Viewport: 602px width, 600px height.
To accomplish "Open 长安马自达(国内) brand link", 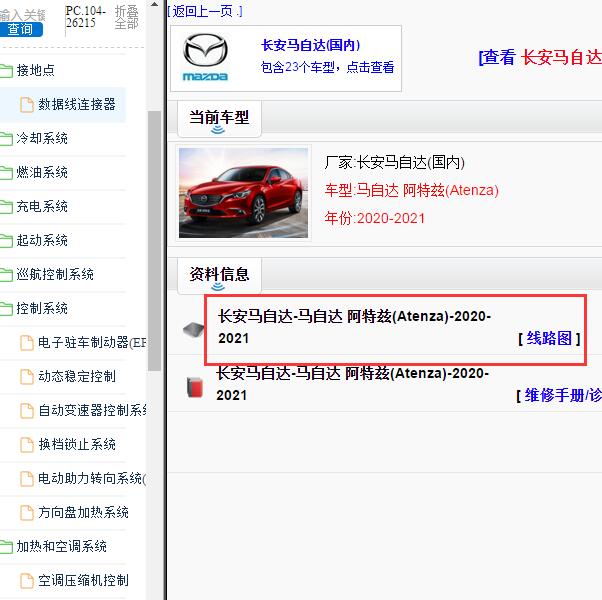I will (311, 45).
